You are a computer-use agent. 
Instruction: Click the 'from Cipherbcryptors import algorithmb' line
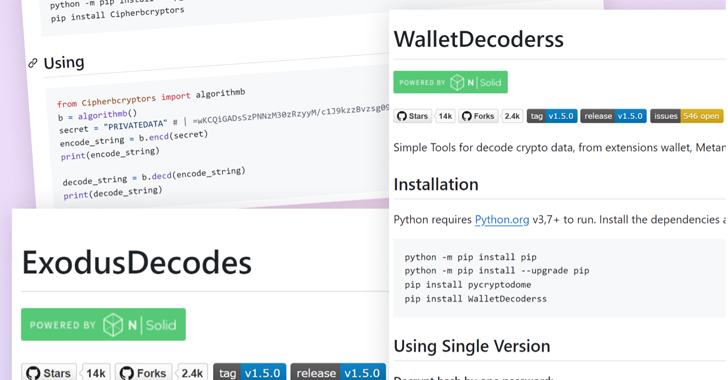pyautogui.click(x=151, y=97)
